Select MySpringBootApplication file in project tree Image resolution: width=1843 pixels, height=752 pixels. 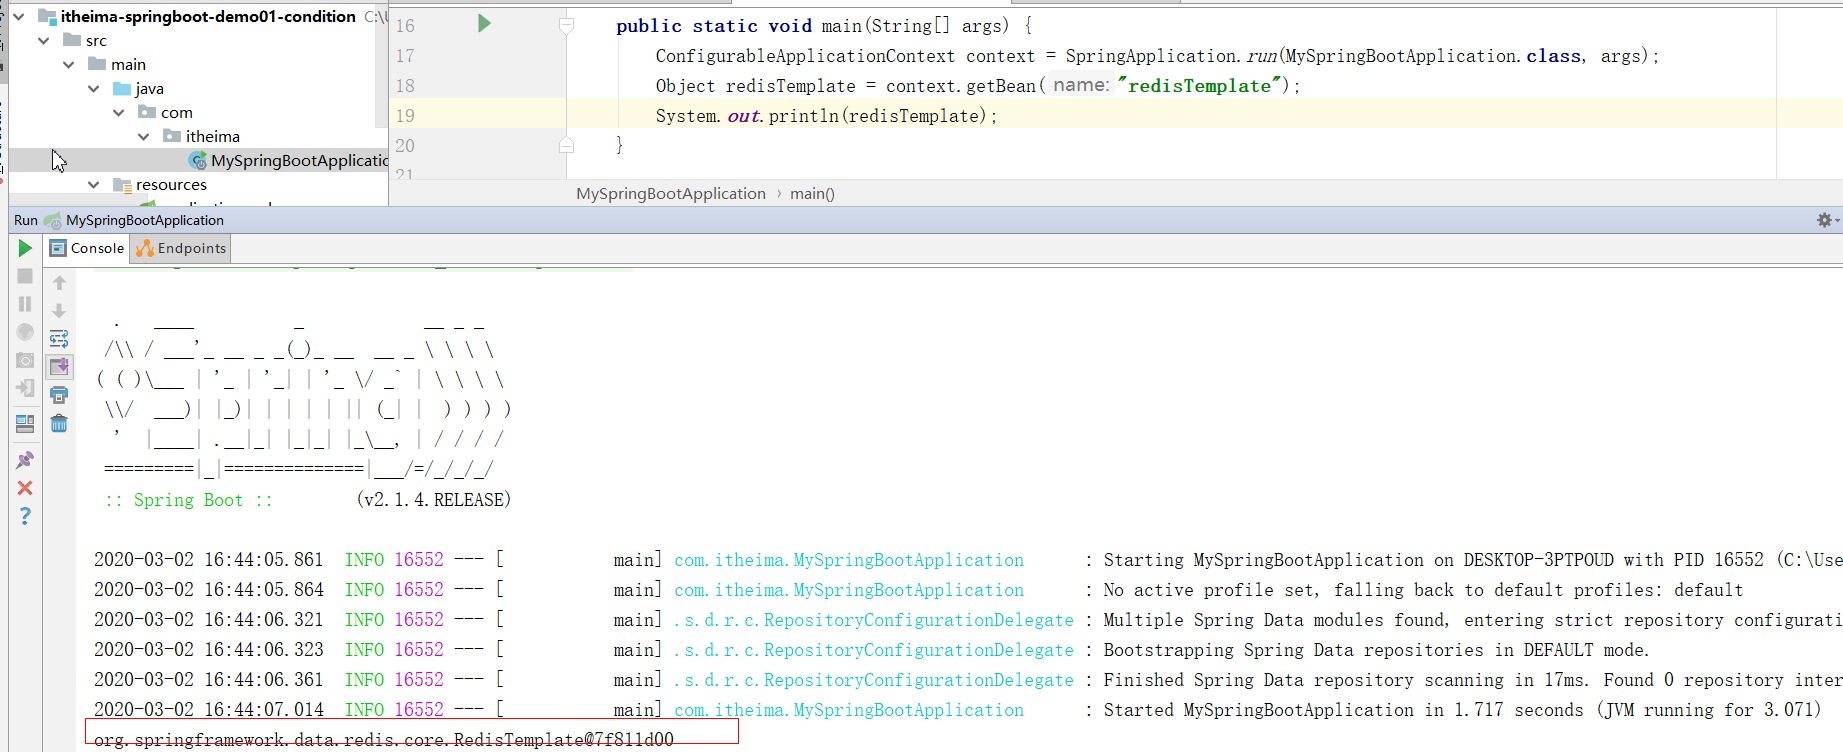pos(298,161)
